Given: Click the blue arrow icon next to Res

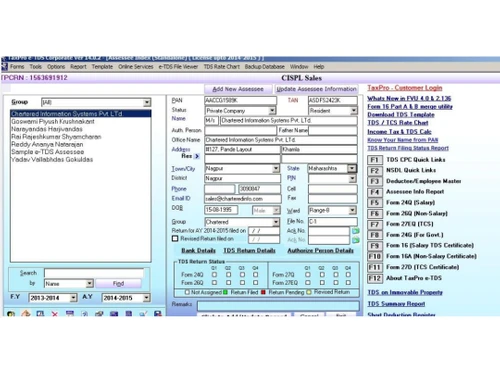Looking at the screenshot, I should click(197, 156).
